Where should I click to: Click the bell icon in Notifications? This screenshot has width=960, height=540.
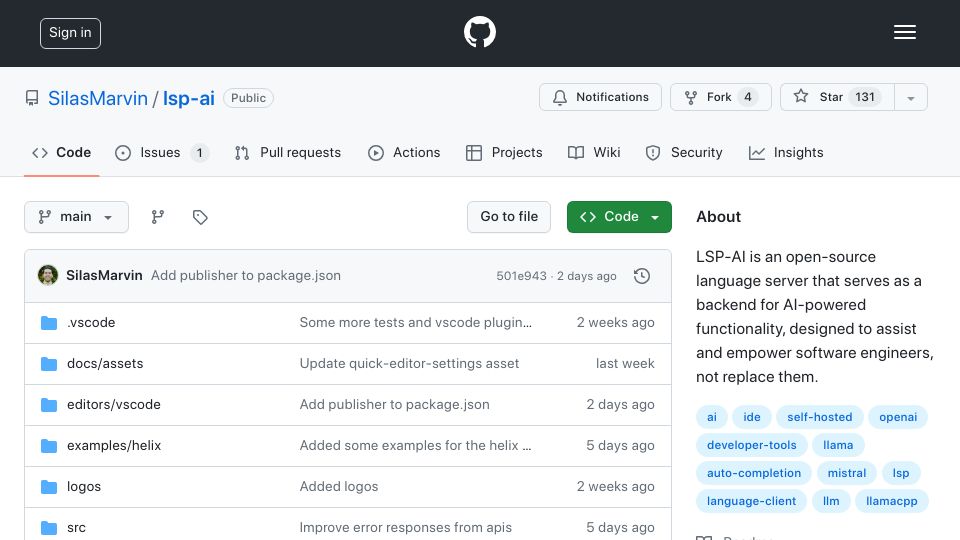point(560,97)
